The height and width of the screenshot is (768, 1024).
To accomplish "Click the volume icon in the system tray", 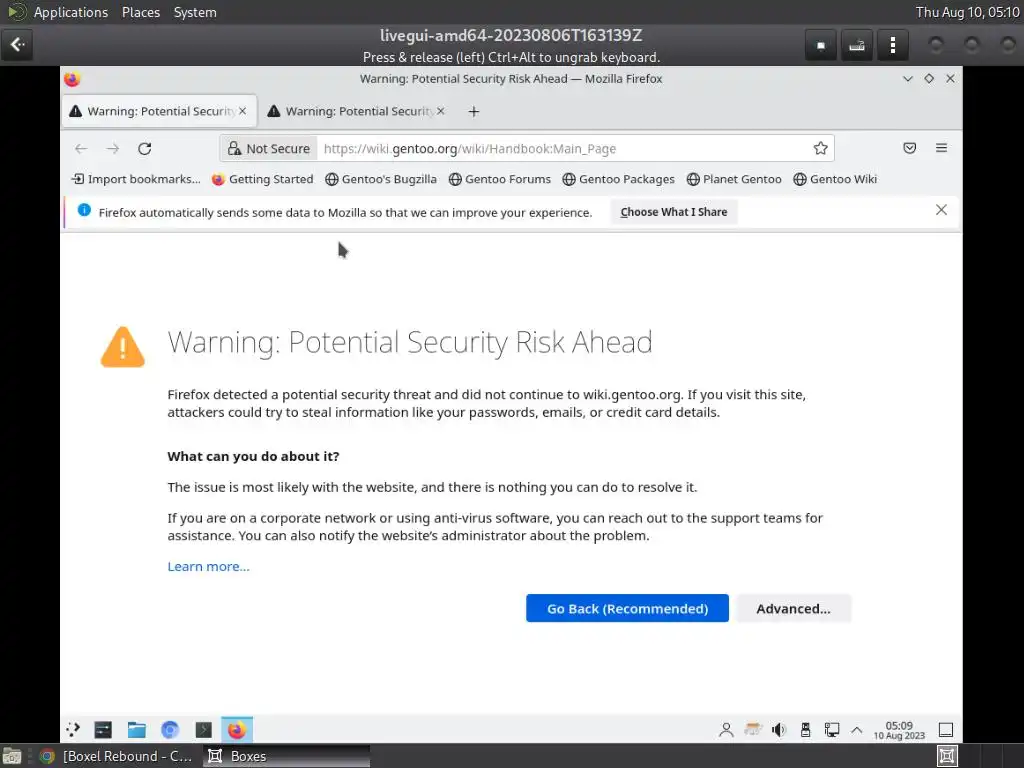I will point(779,730).
